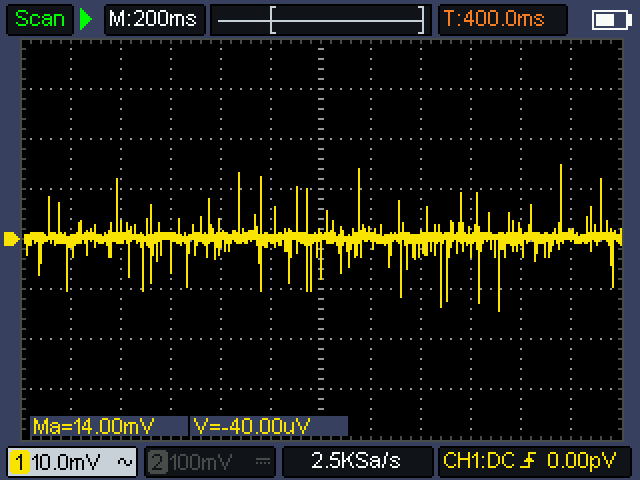Click channel 2 DC coupling symbol
The height and width of the screenshot is (480, 640).
tap(263, 462)
